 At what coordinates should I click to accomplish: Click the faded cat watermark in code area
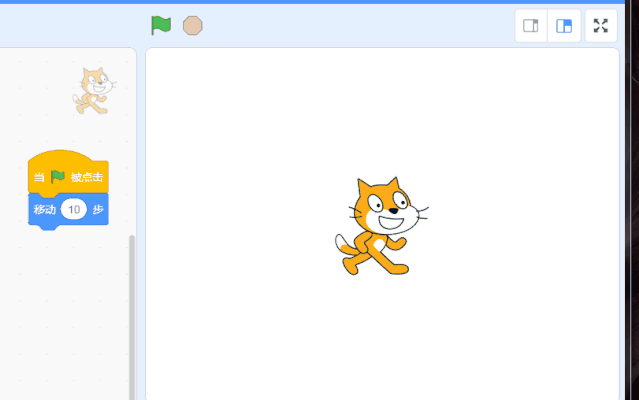pos(94,91)
